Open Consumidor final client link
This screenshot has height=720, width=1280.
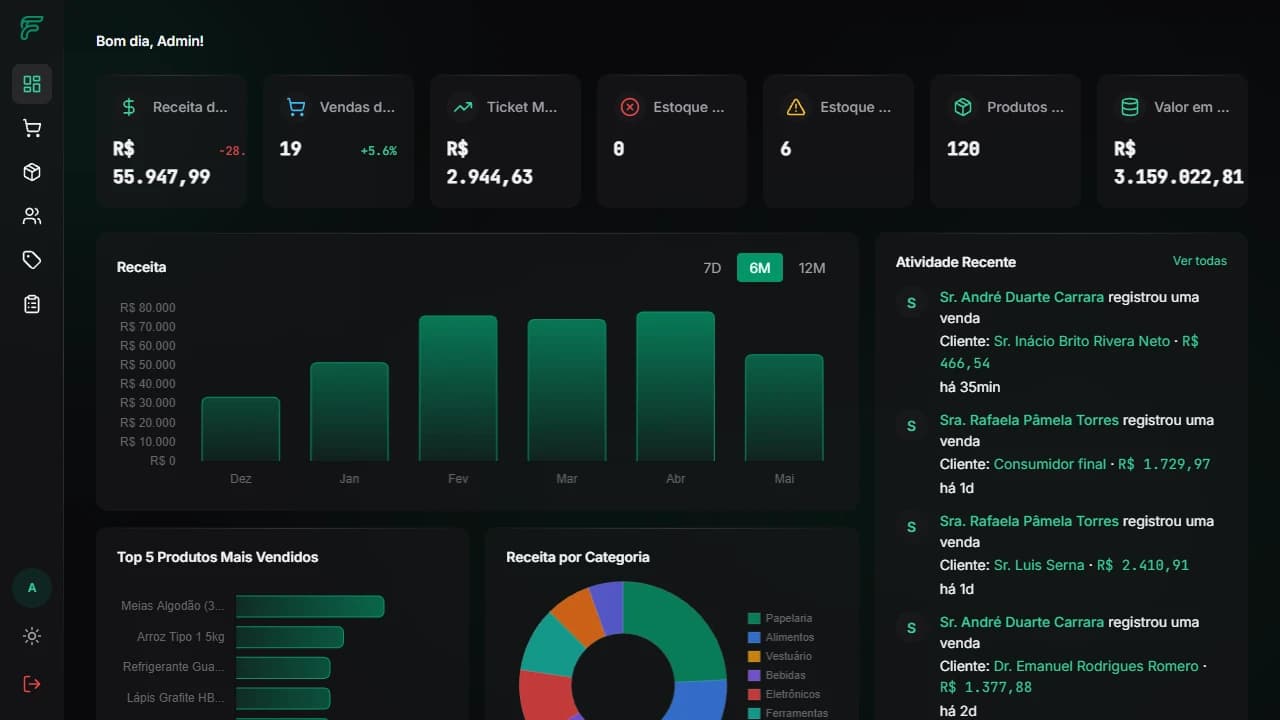click(1050, 464)
